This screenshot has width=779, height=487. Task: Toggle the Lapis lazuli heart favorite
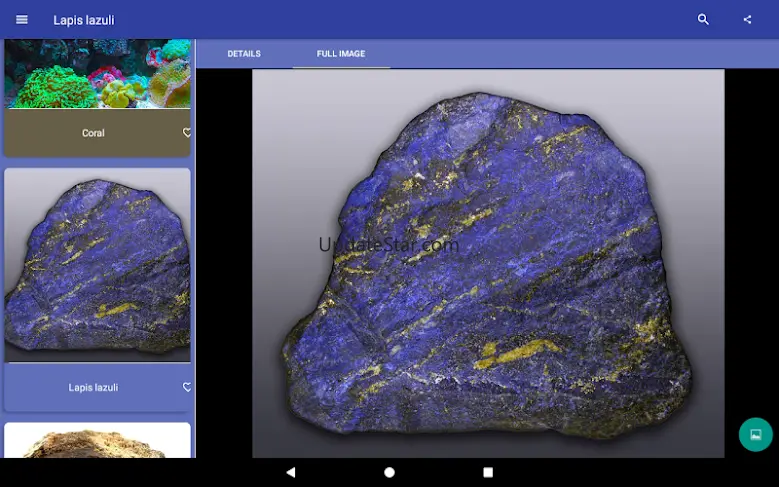pyautogui.click(x=186, y=387)
